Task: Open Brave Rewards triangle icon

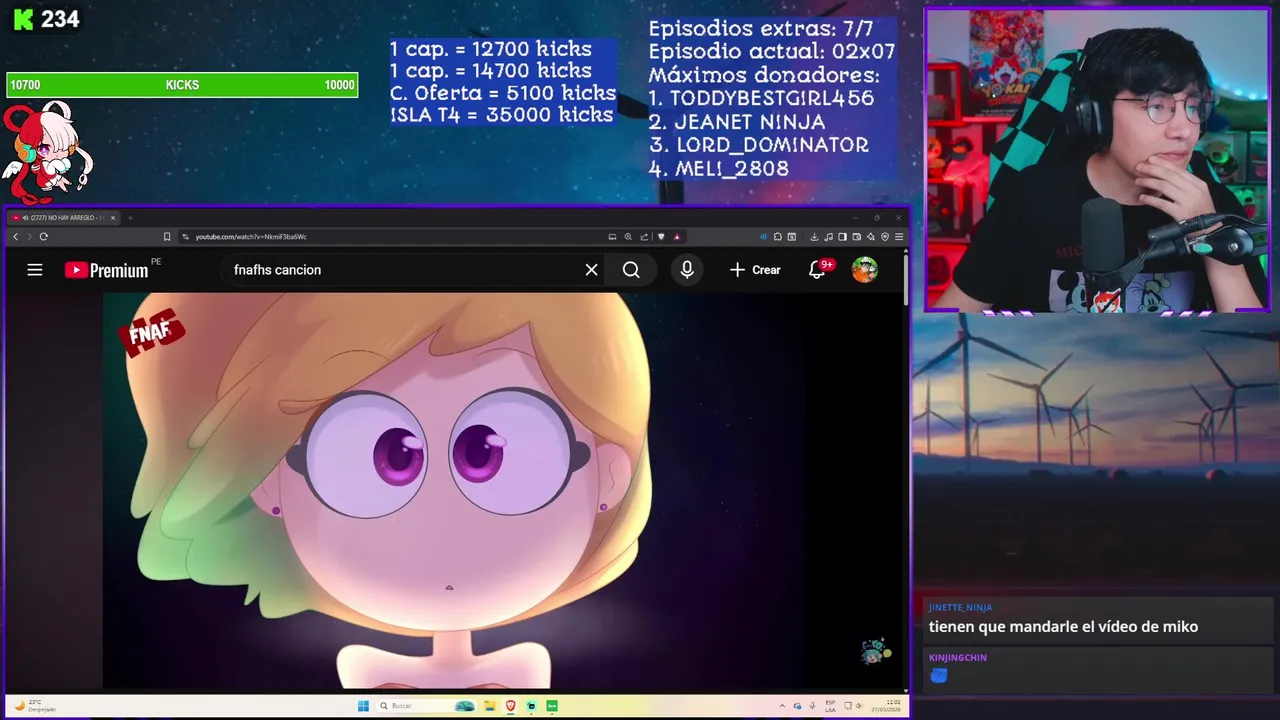Action: tap(677, 237)
